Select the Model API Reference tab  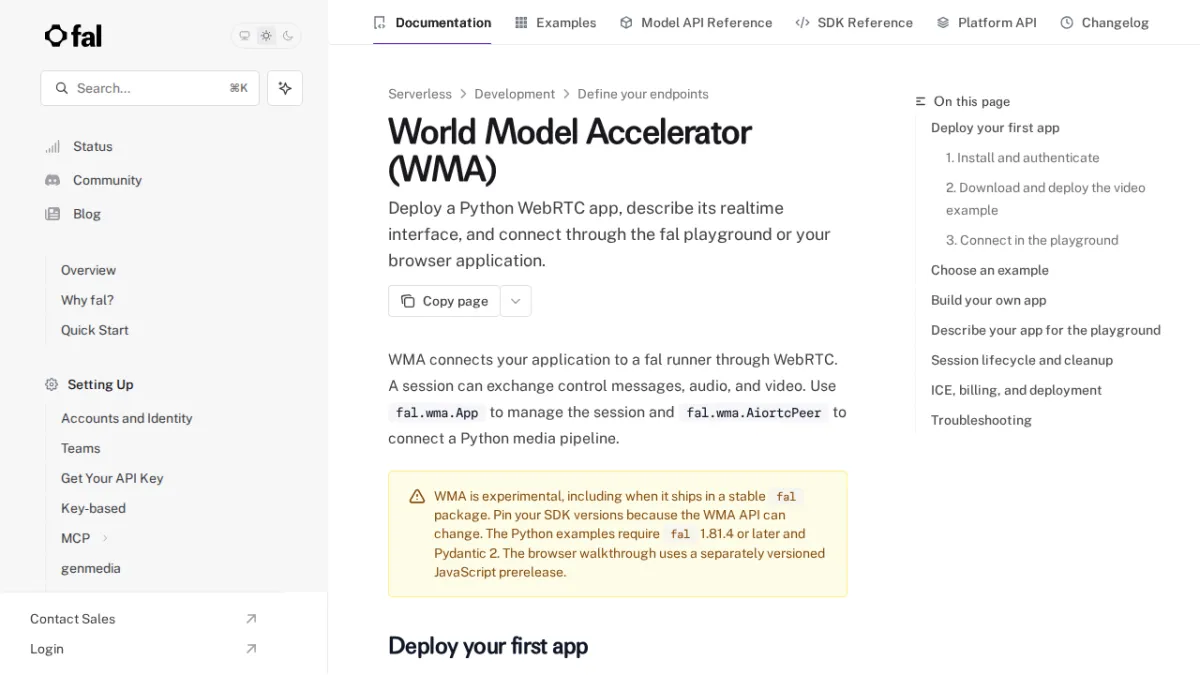[696, 22]
